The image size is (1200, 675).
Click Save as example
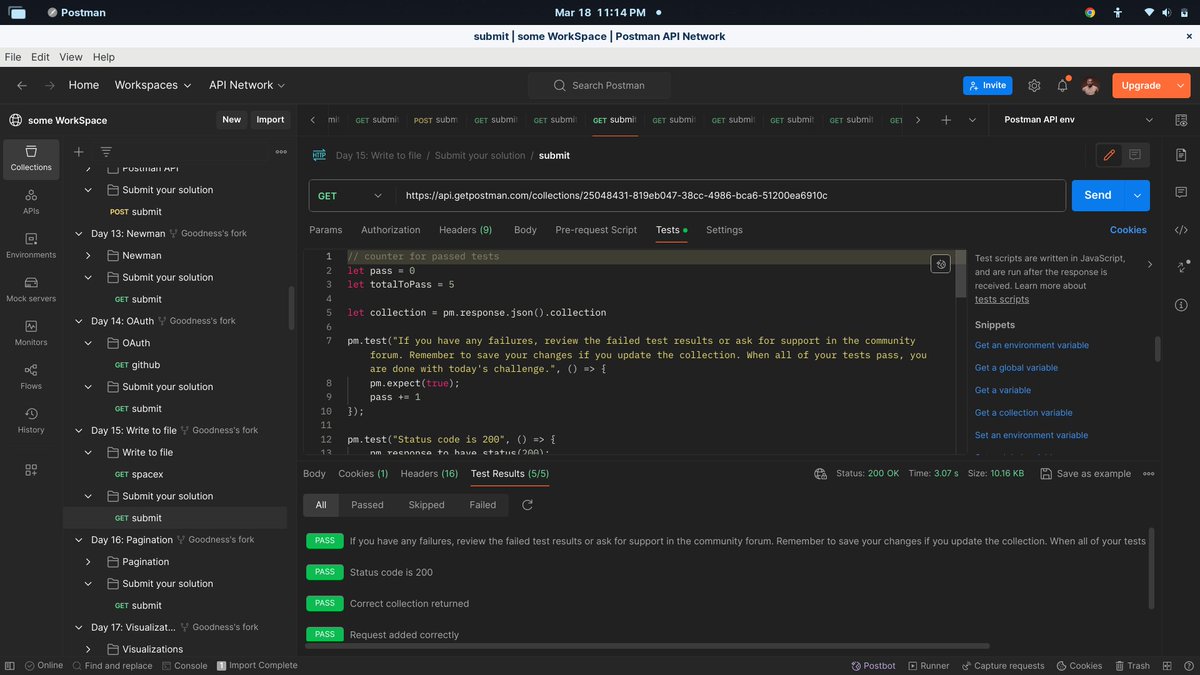(1085, 474)
